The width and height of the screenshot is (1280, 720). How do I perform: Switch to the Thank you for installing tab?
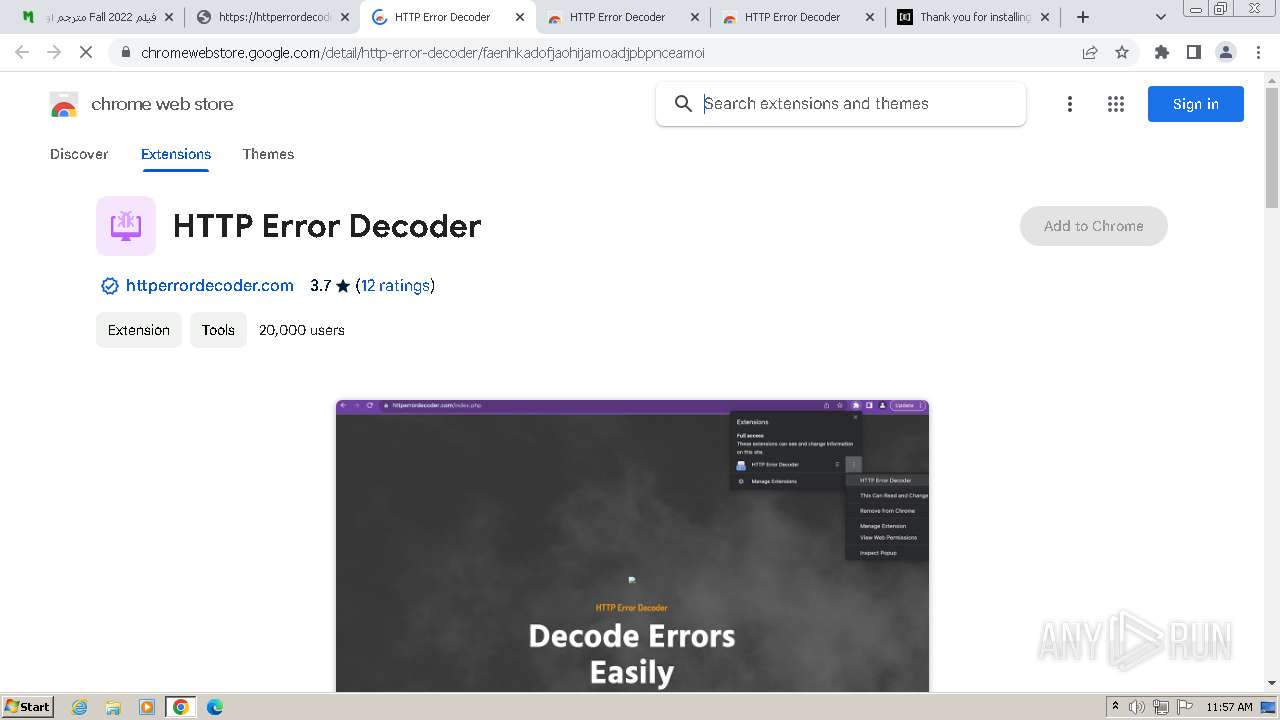coord(972,17)
